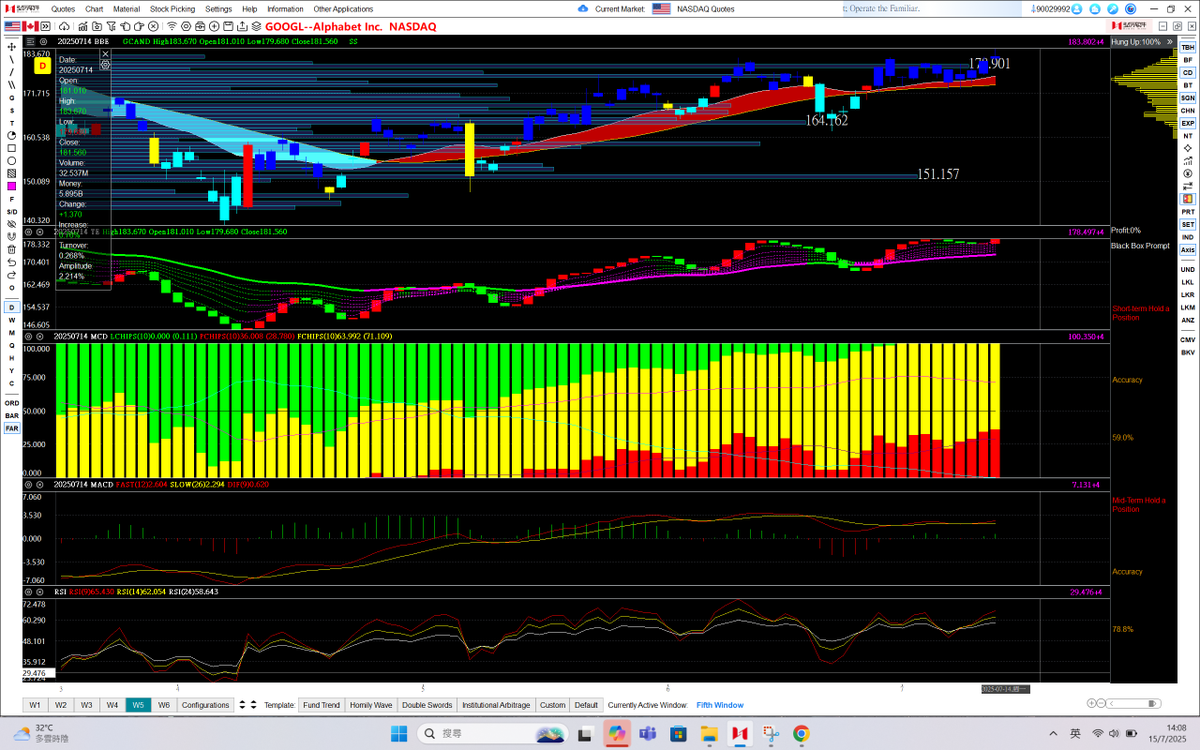Switch to weekly W period
The image size is (1200, 750).
[x=11, y=320]
